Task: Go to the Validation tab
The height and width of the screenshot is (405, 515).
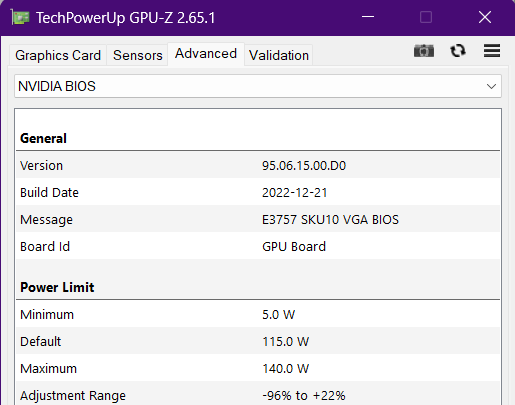Action: point(279,55)
